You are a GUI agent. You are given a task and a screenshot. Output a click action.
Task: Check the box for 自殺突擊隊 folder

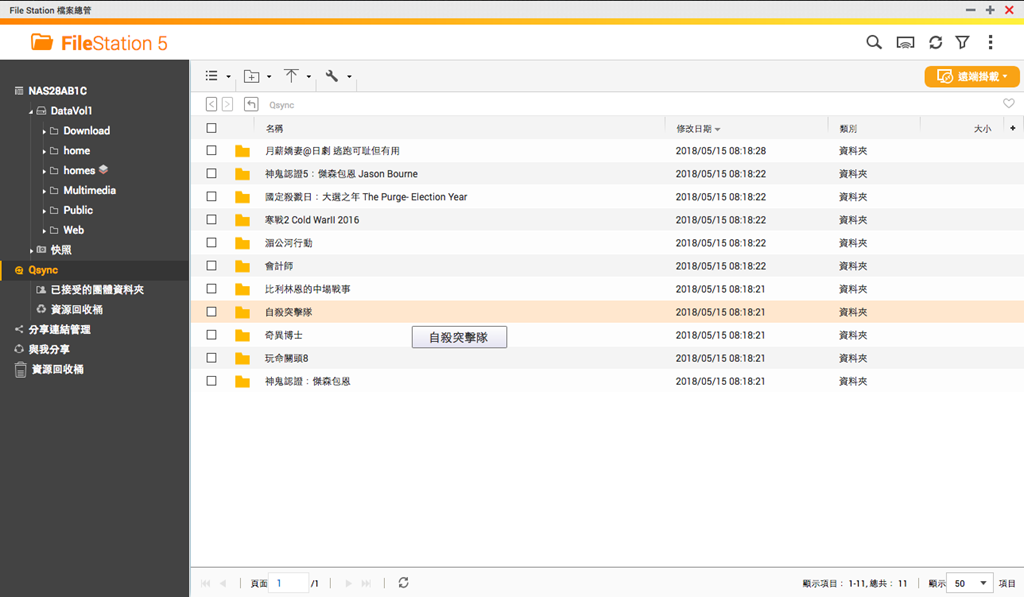tap(212, 312)
